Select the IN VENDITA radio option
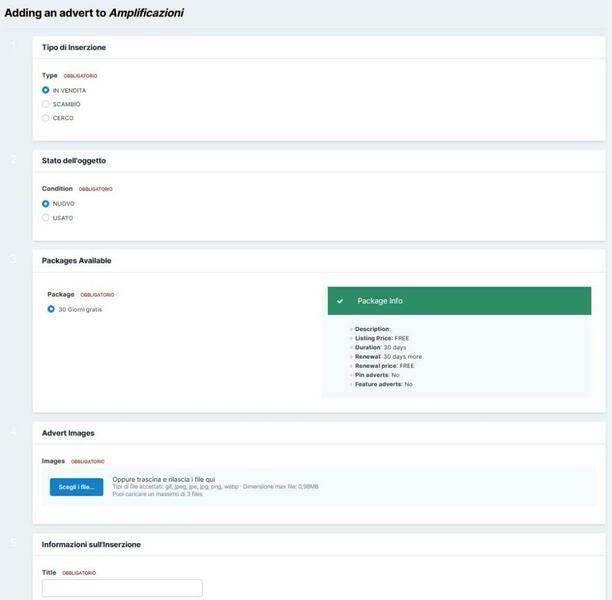The width and height of the screenshot is (612, 600). pos(46,90)
